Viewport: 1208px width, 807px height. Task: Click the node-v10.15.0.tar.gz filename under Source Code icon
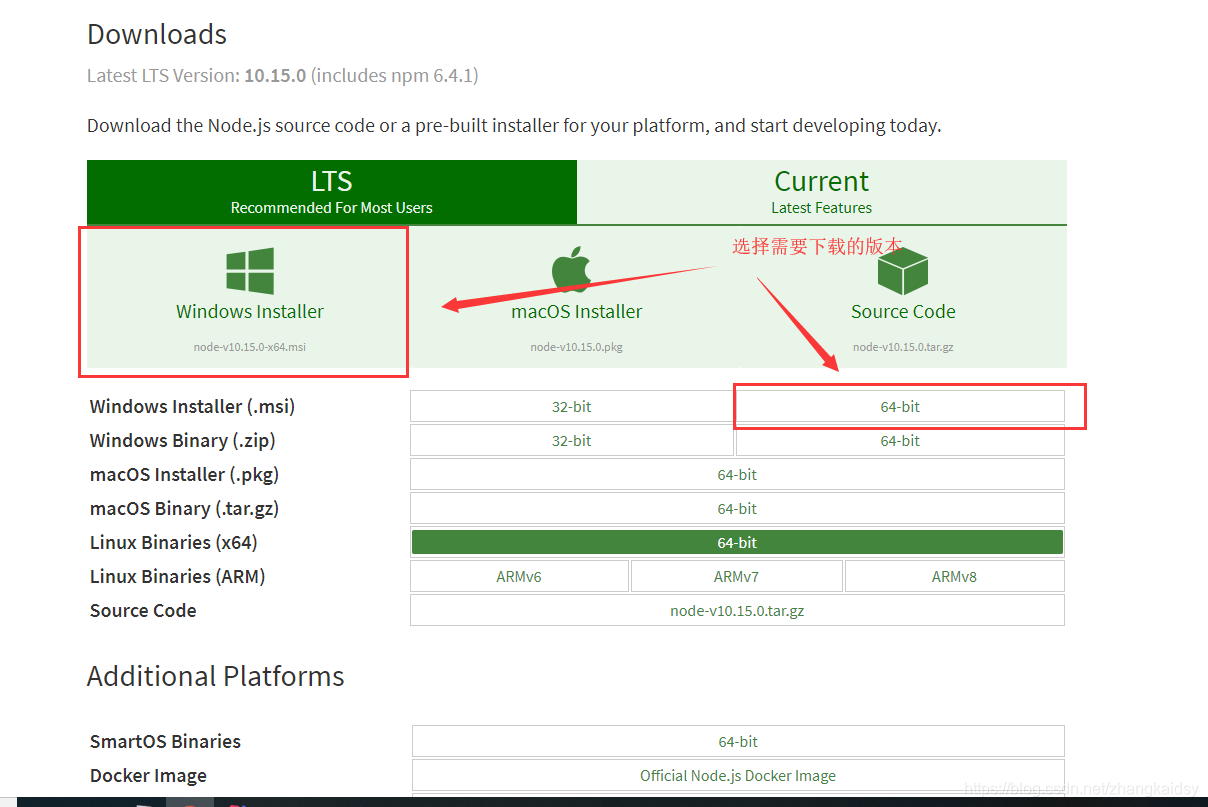tap(903, 347)
